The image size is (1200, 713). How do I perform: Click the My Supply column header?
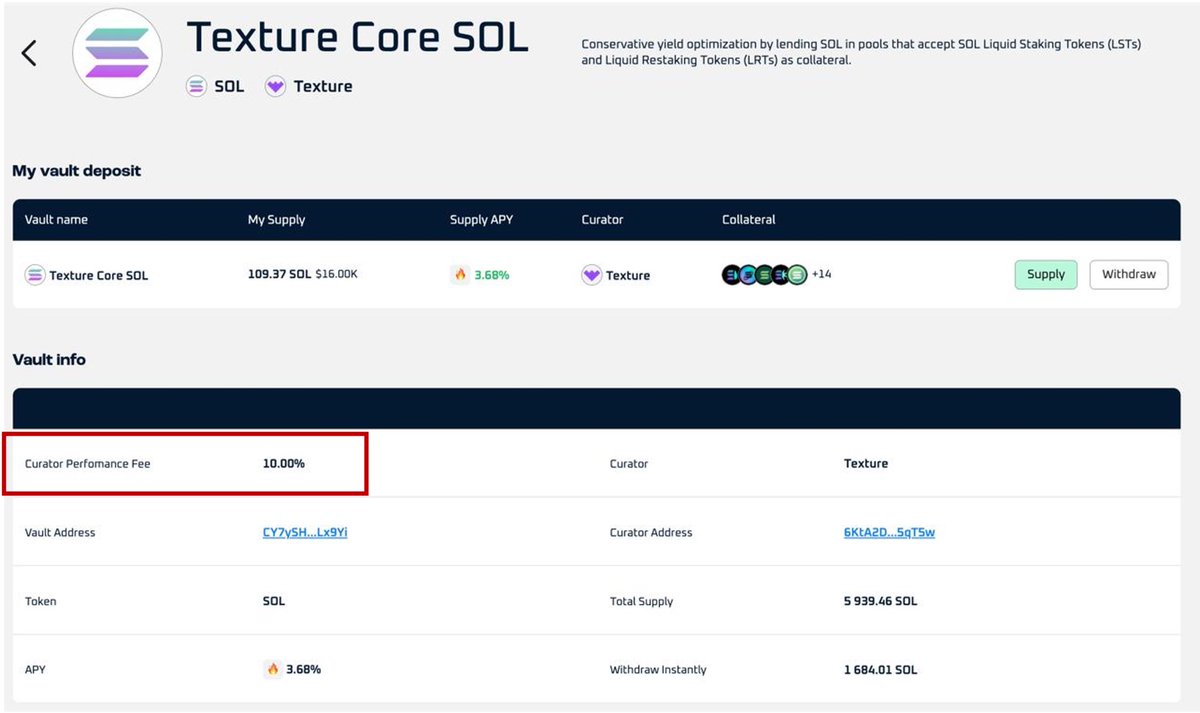pos(277,220)
